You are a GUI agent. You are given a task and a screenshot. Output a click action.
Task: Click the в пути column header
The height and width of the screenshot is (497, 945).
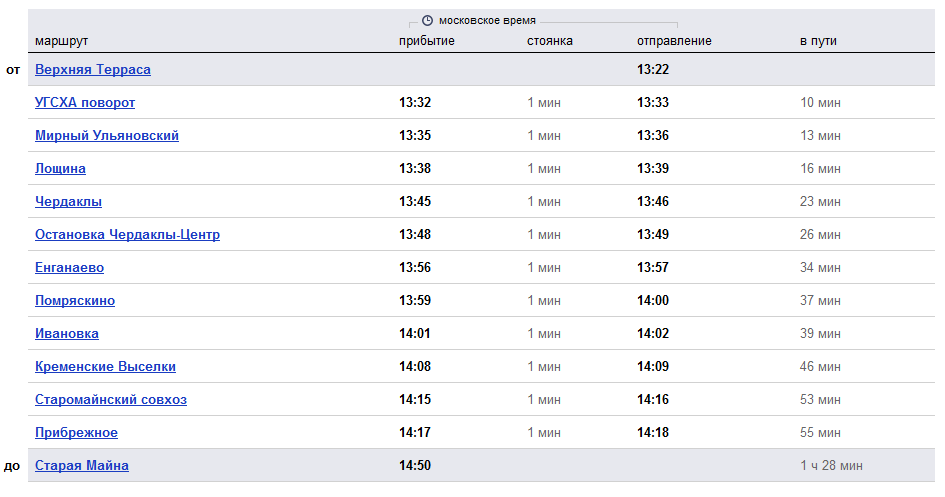[x=818, y=41]
